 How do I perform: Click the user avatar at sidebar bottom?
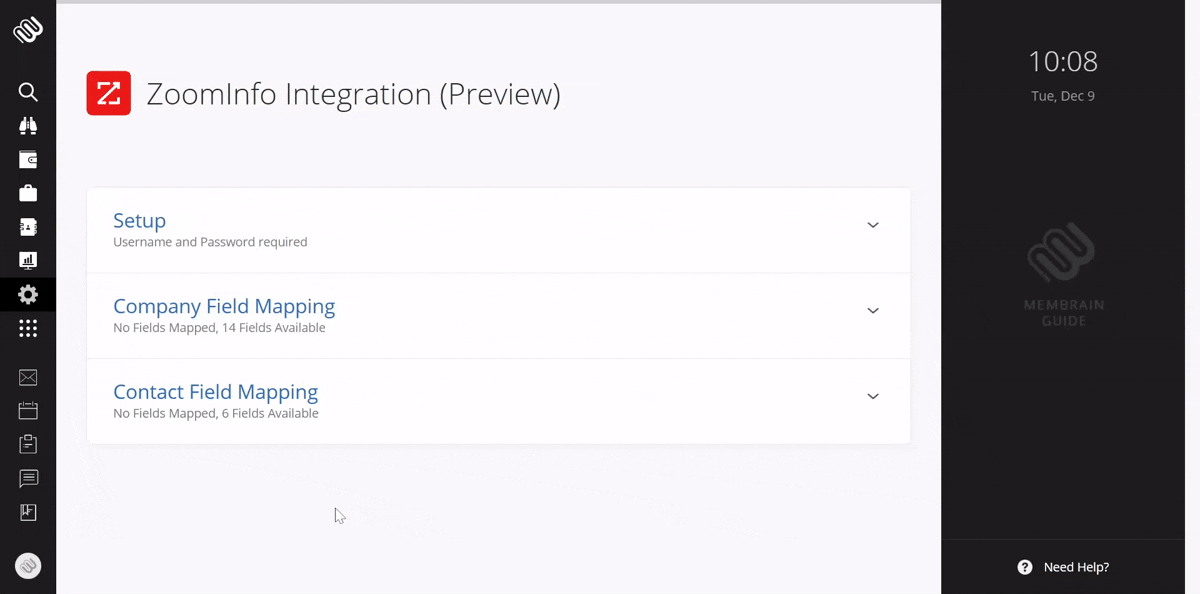28,566
